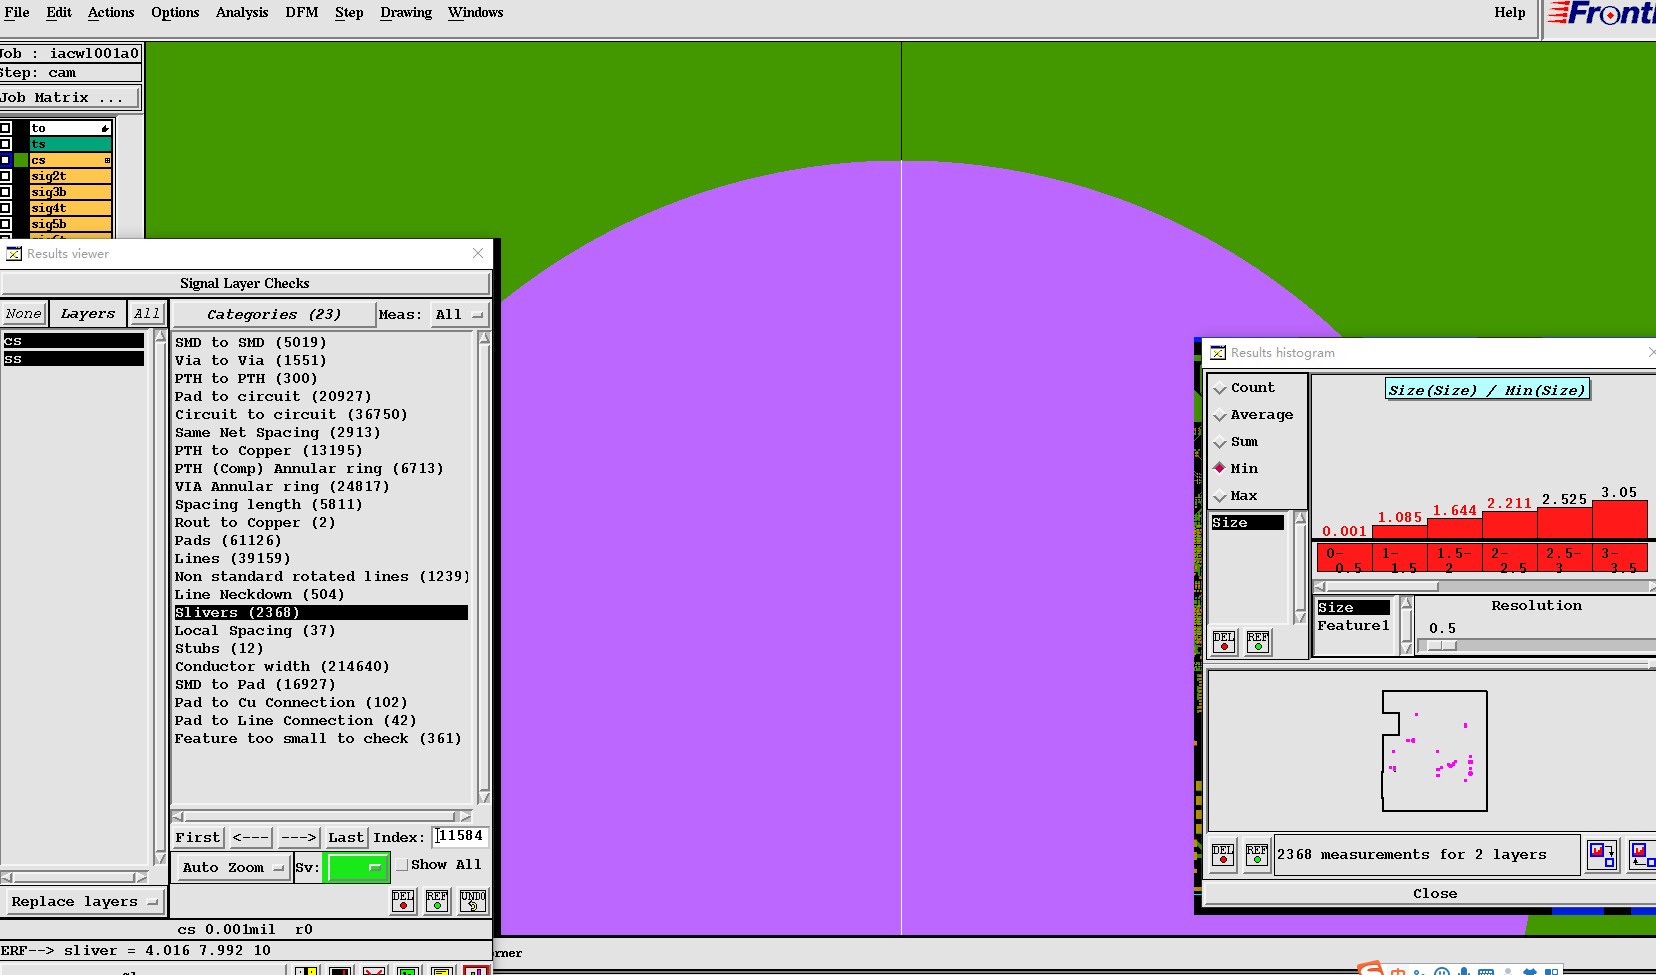Select the Count radio option
The width and height of the screenshot is (1656, 975).
[x=1220, y=388]
